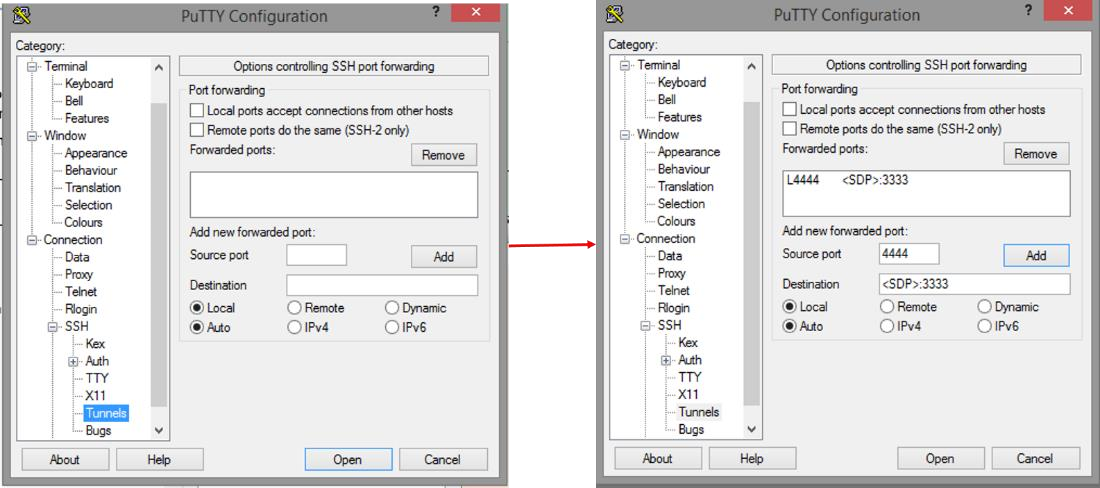Select X11 category in right window tree
The width and height of the screenshot is (1100, 488).
coord(688,394)
